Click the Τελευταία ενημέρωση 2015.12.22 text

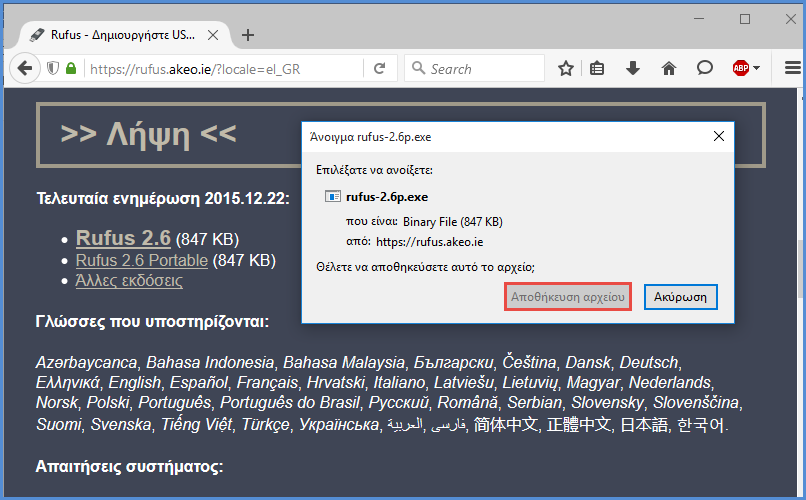163,198
